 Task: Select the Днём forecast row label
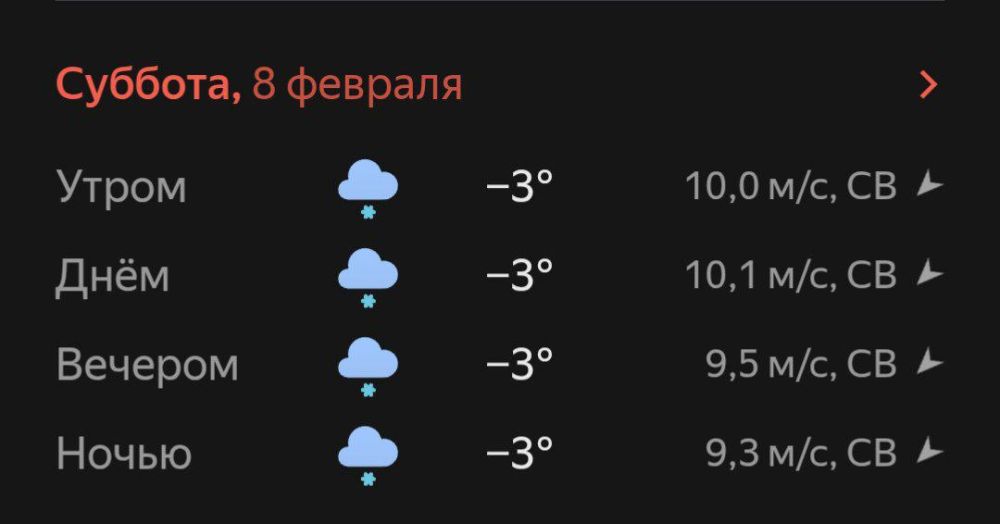pyautogui.click(x=112, y=276)
